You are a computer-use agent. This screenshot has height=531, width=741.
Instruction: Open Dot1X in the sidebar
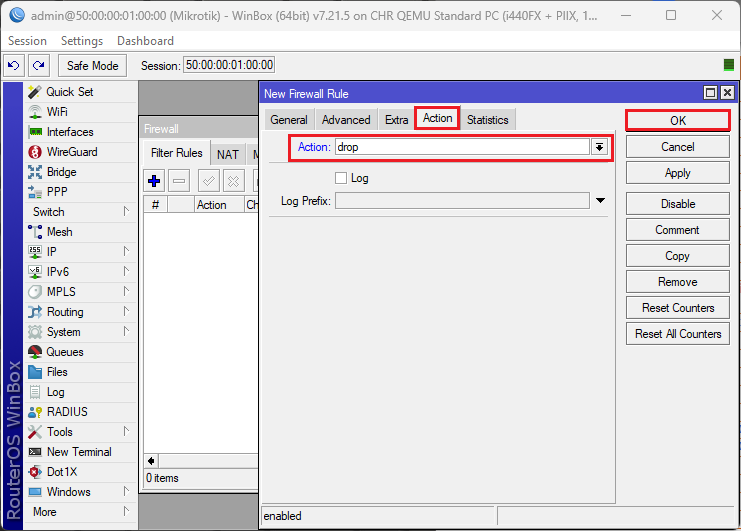tap(81, 472)
